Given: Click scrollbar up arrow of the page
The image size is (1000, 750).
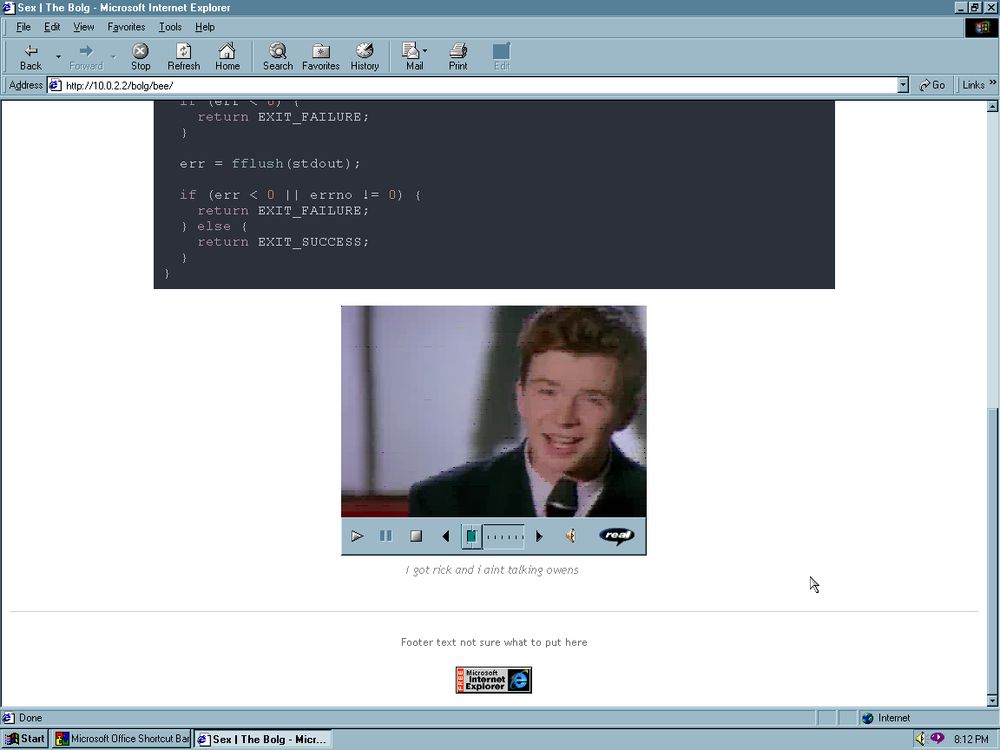Looking at the screenshot, I should point(992,107).
